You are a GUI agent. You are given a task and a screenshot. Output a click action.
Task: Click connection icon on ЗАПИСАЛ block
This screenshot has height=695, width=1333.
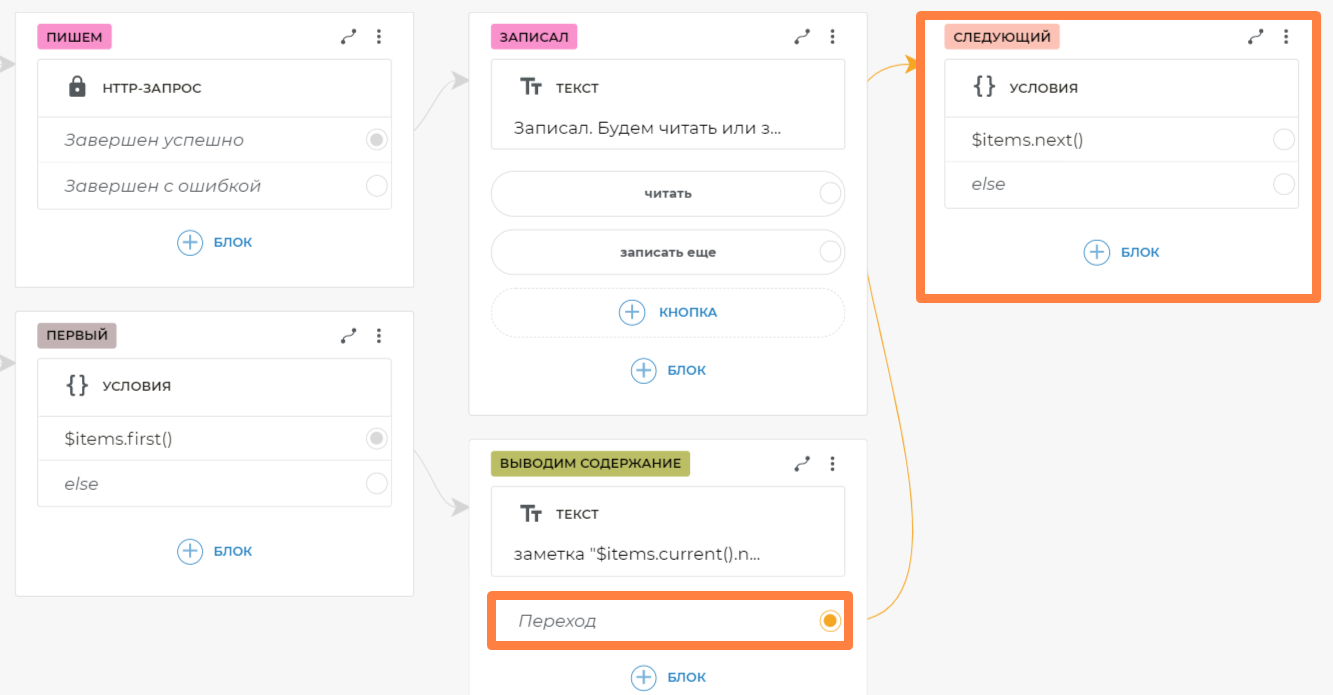801,37
